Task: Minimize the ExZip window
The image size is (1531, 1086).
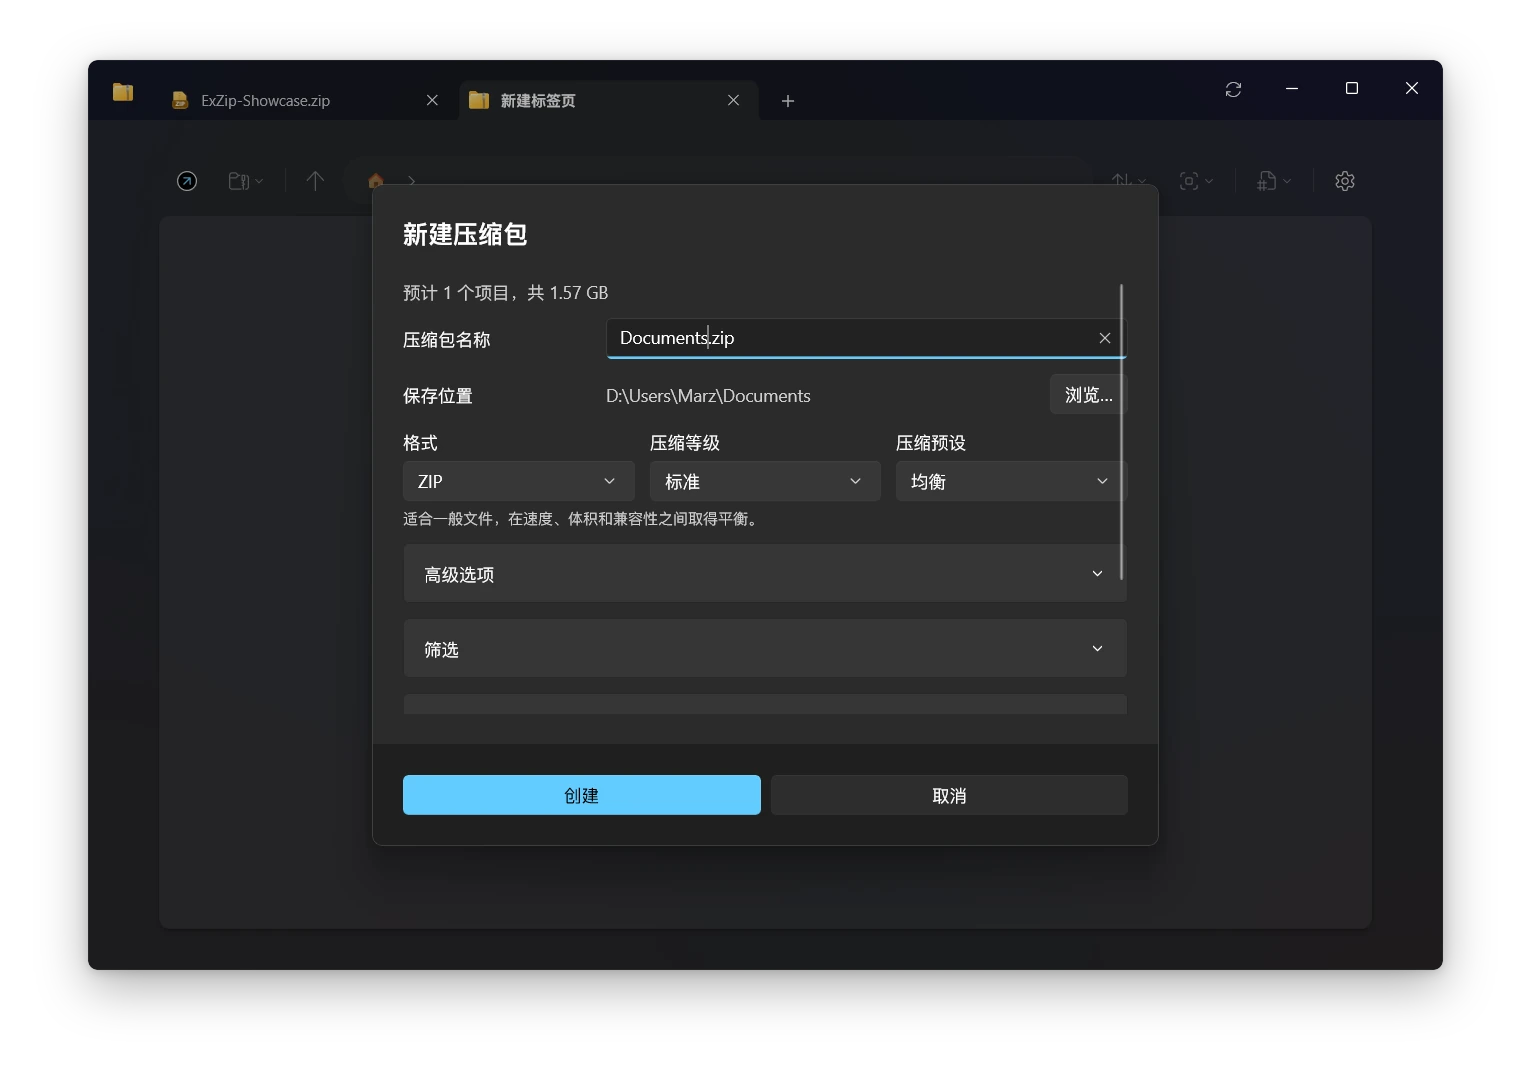Action: pos(1292,89)
